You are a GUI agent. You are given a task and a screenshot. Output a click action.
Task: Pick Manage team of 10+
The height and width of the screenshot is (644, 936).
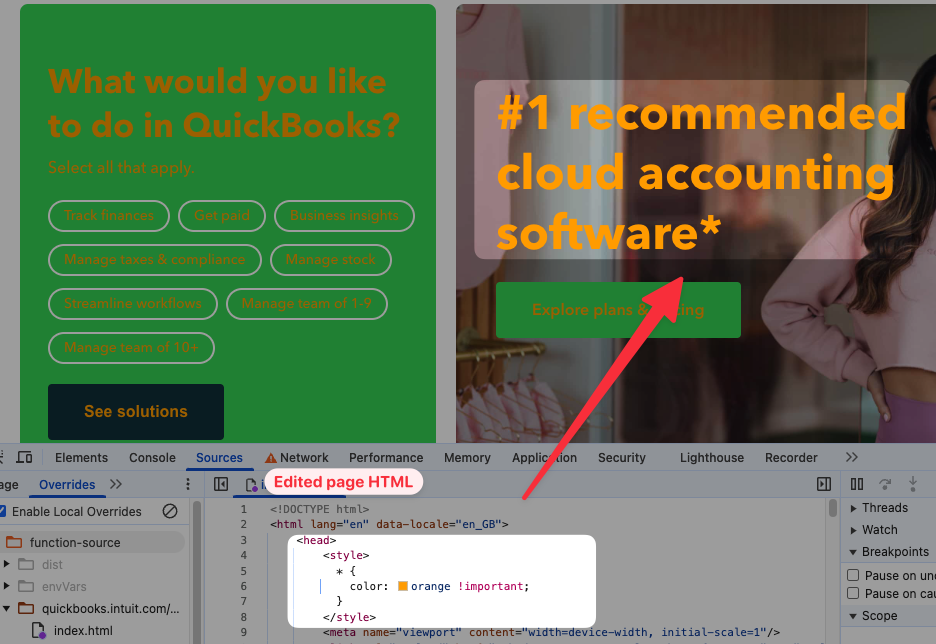tap(131, 347)
